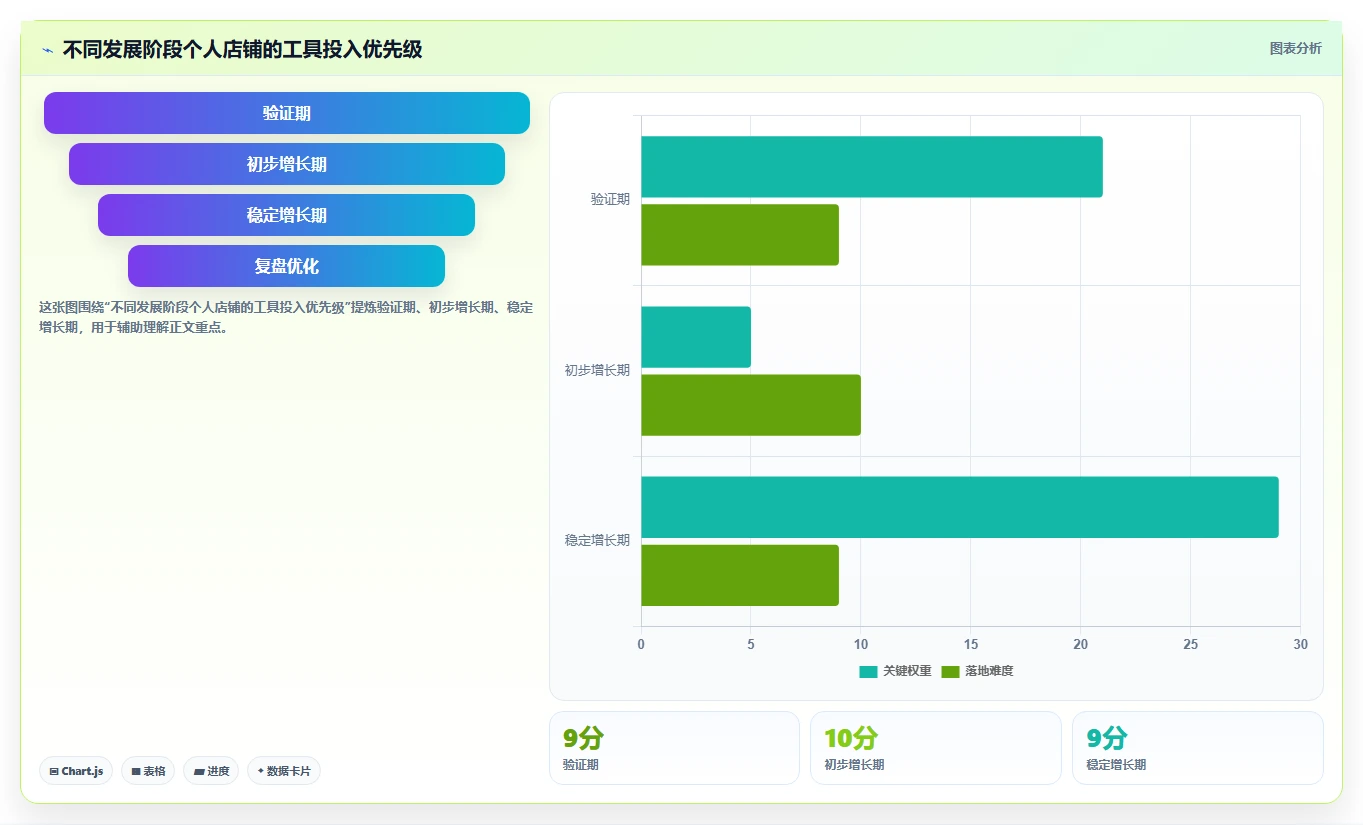Click the x-axis tick label 10
Image resolution: width=1363 pixels, height=825 pixels.
pos(861,645)
